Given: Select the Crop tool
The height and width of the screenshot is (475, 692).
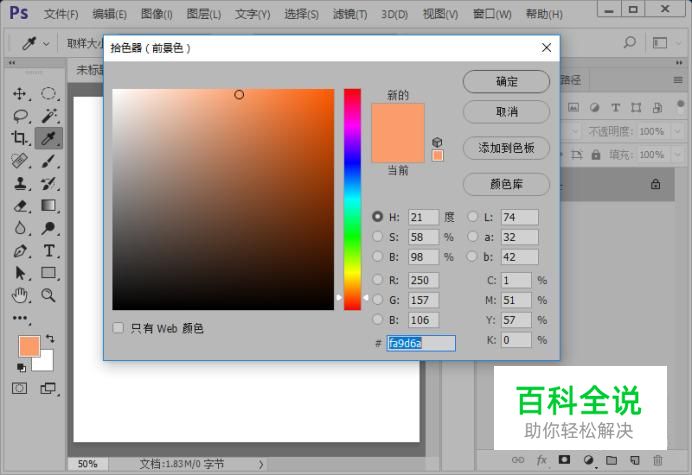Looking at the screenshot, I should (x=19, y=138).
